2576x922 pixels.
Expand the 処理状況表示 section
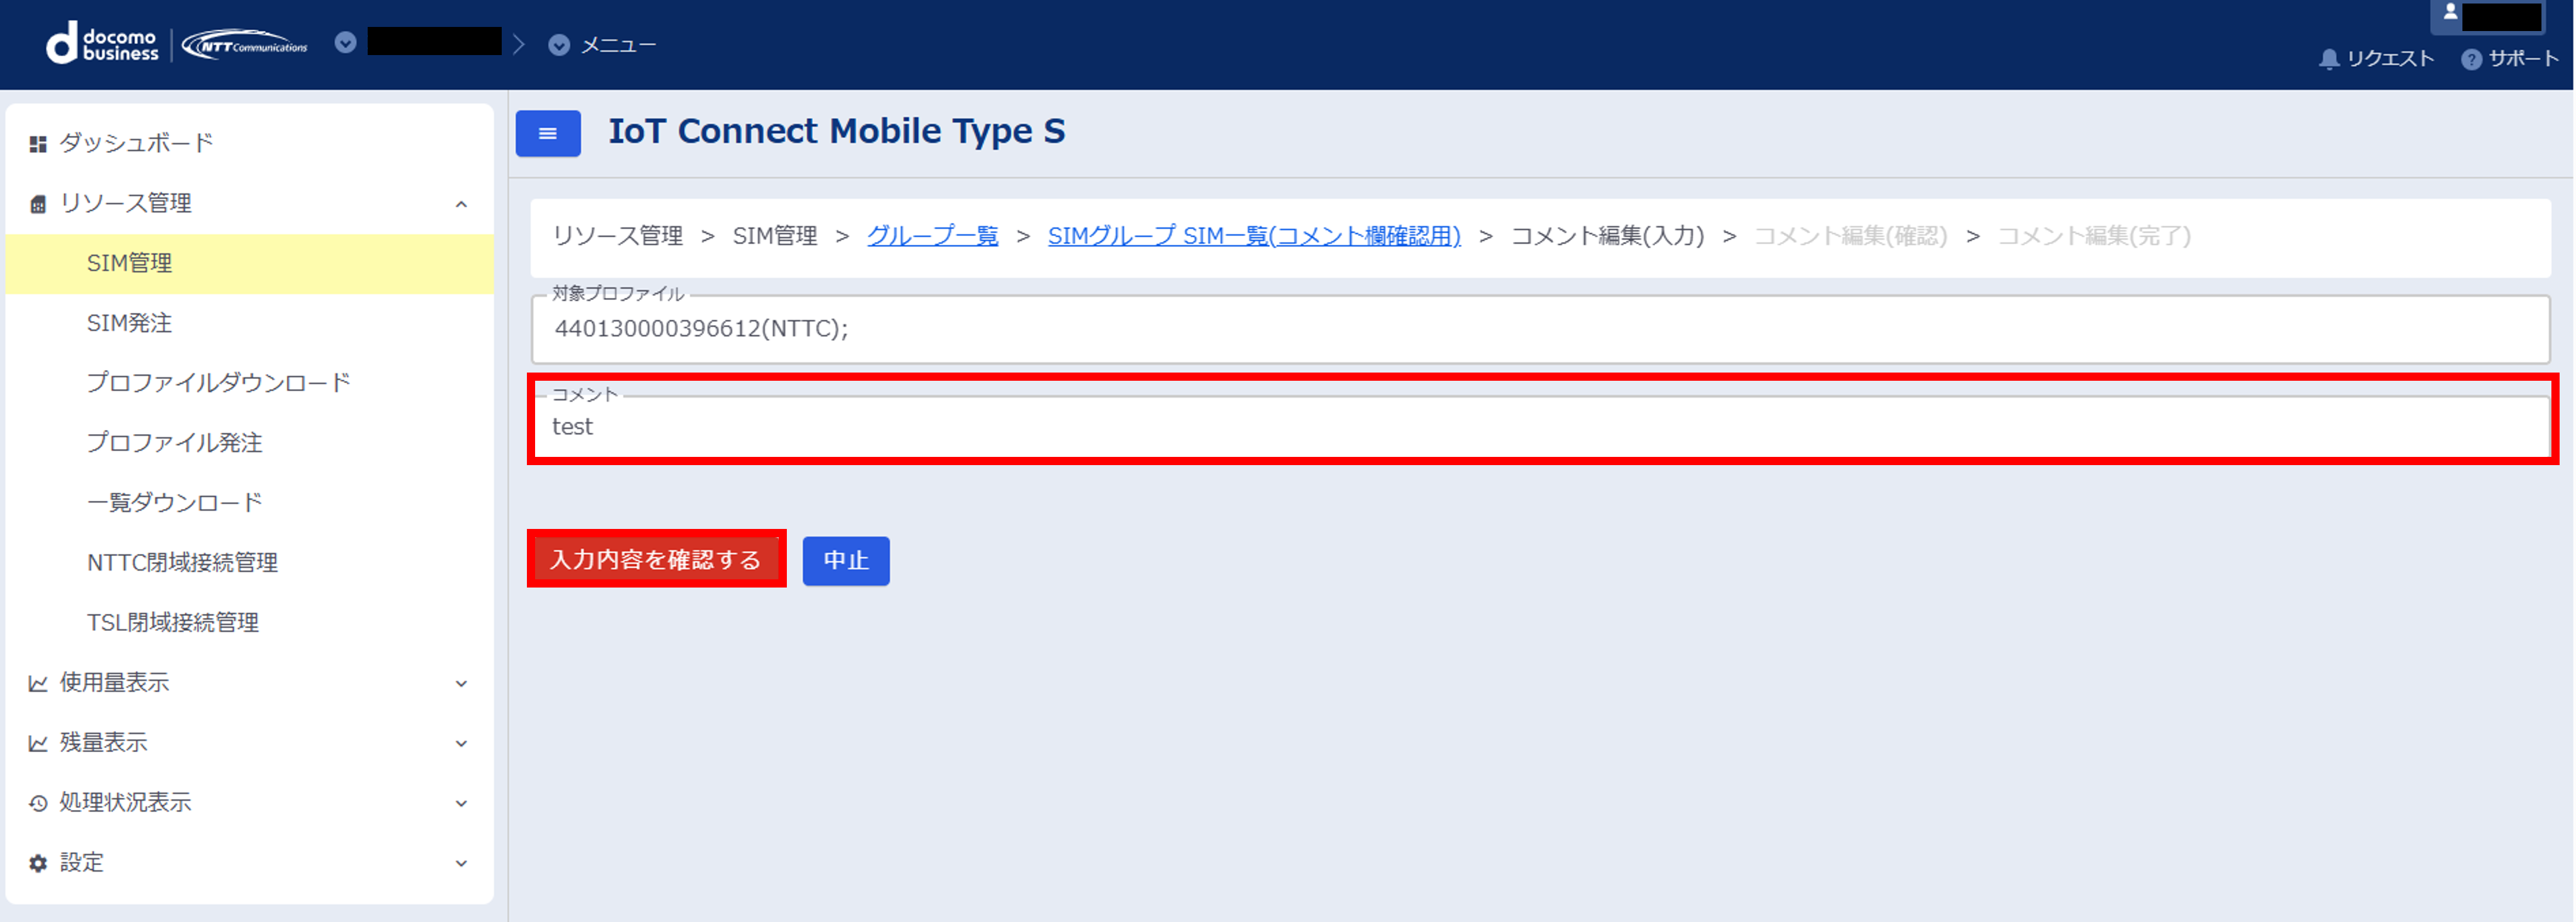click(x=461, y=803)
